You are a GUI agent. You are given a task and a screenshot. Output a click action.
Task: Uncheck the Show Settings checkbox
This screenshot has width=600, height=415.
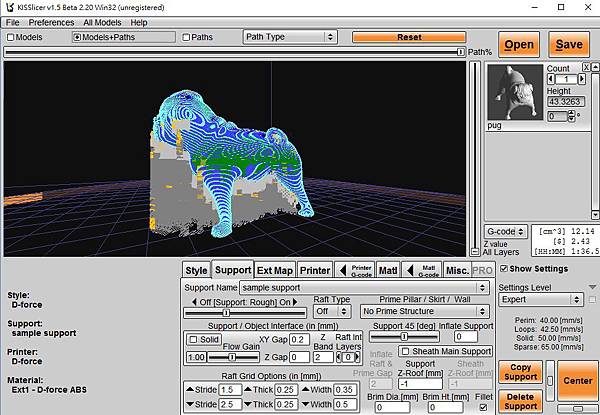click(x=503, y=269)
